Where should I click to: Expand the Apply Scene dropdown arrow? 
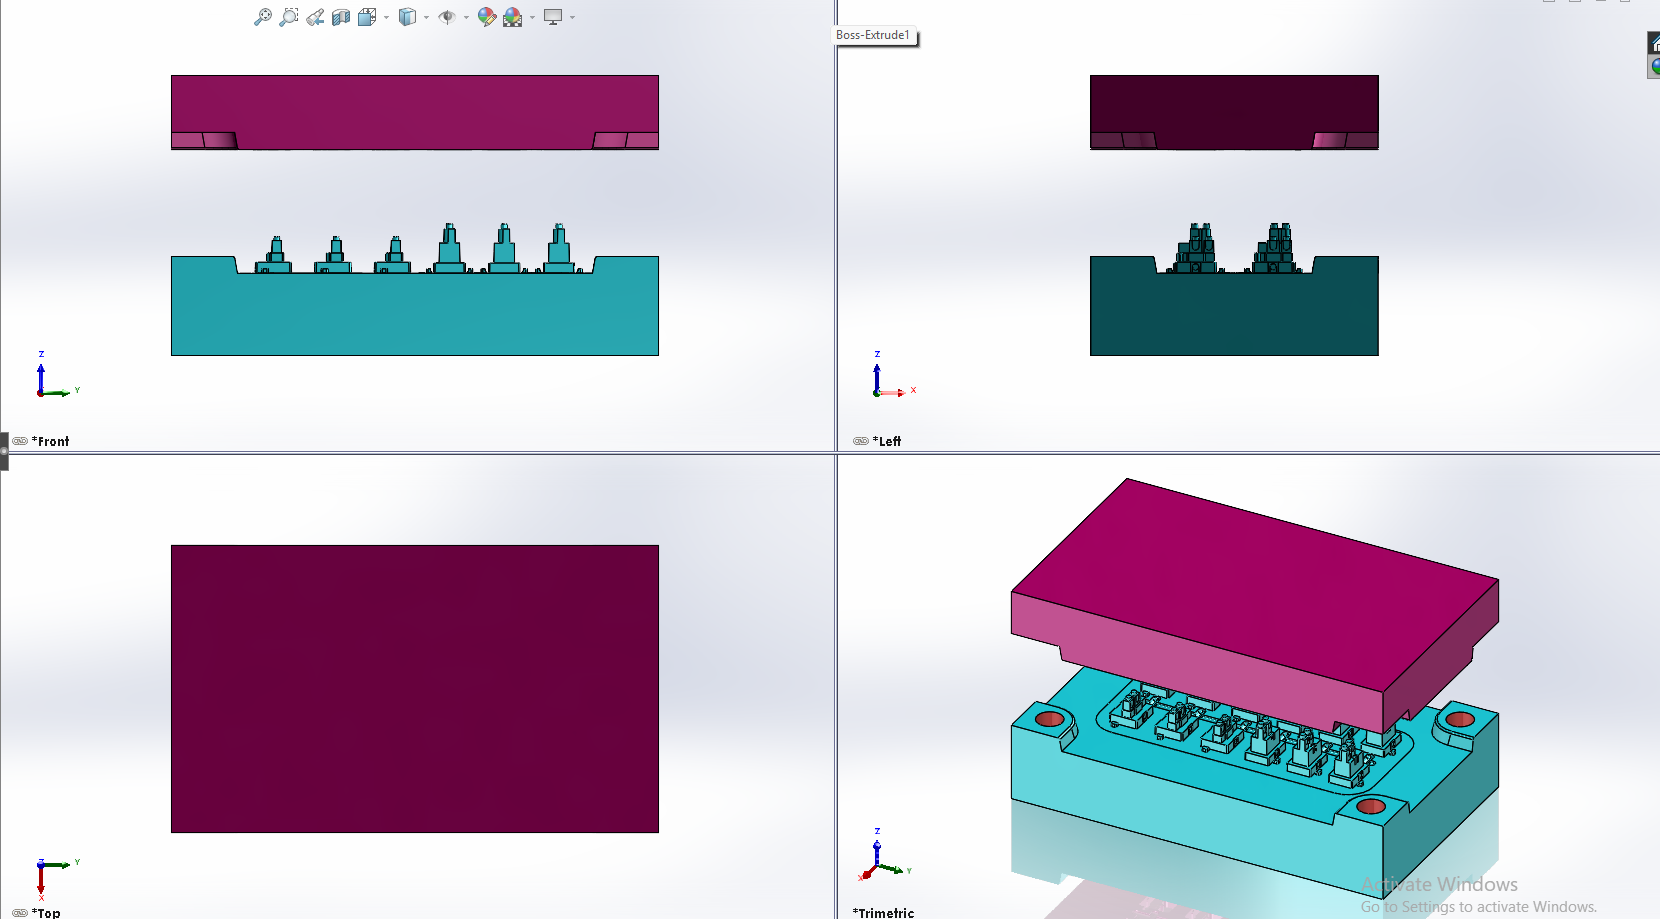(x=532, y=17)
